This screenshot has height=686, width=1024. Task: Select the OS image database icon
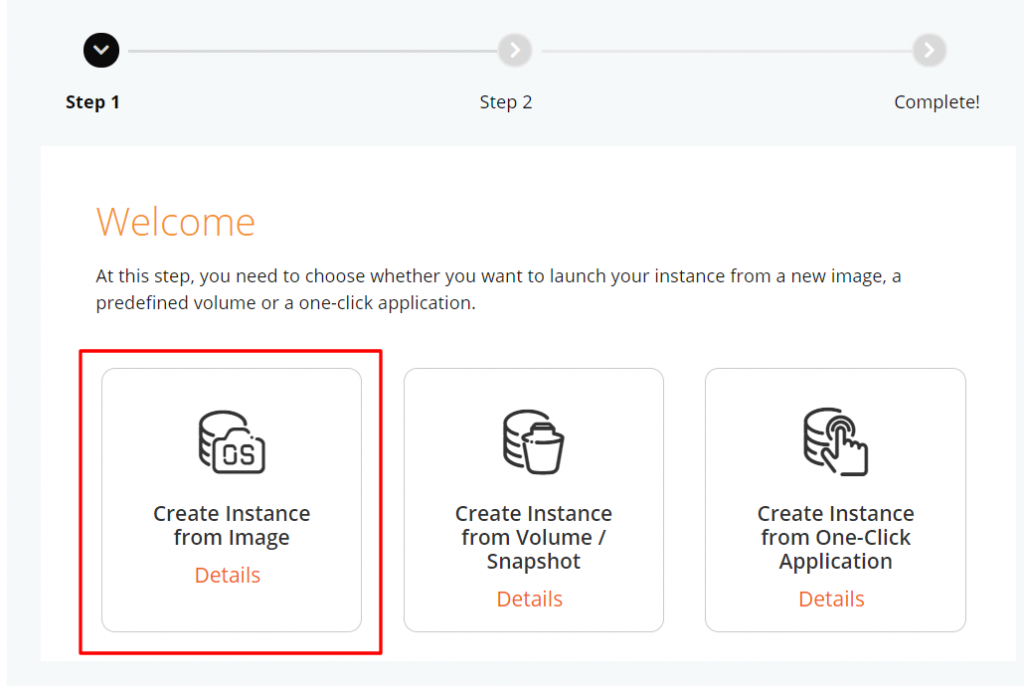click(x=232, y=442)
